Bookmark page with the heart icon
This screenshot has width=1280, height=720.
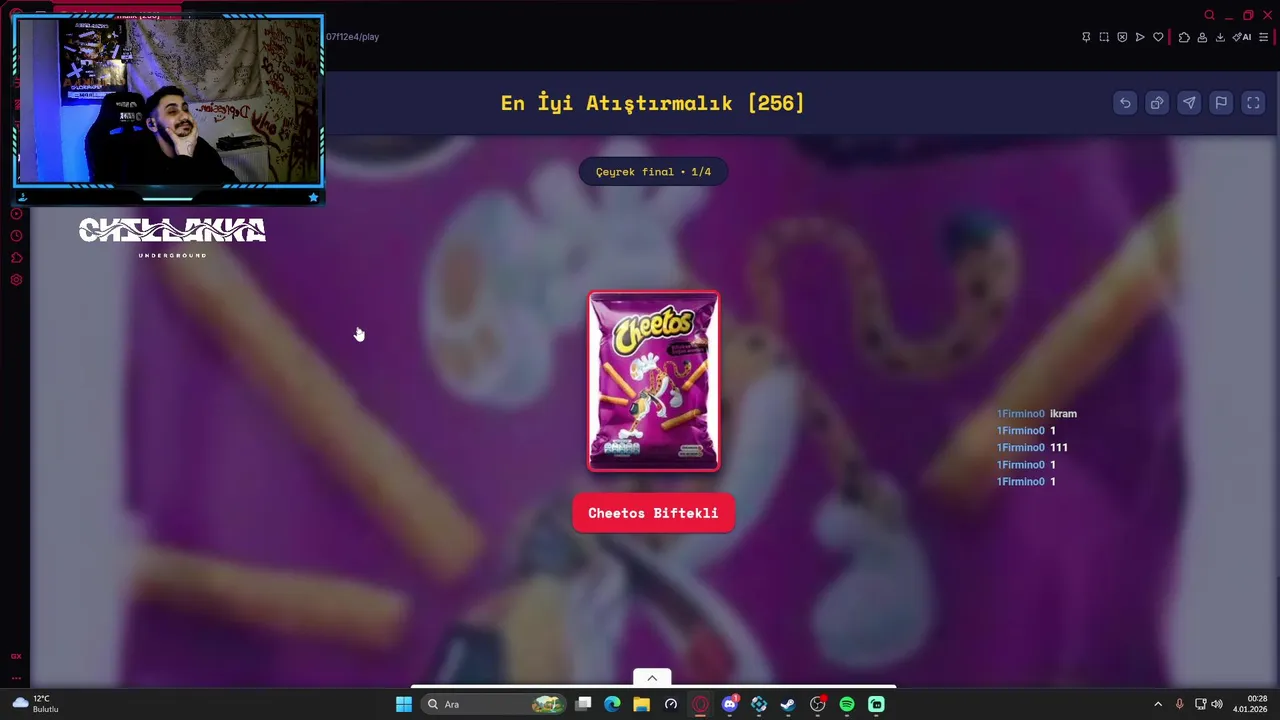(1158, 37)
